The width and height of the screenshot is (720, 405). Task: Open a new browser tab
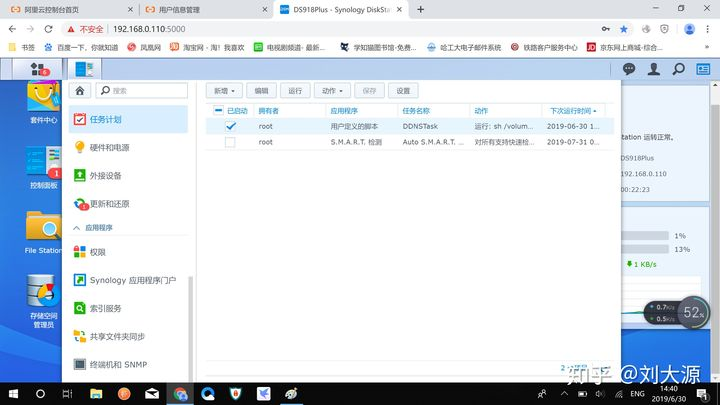[421, 9]
